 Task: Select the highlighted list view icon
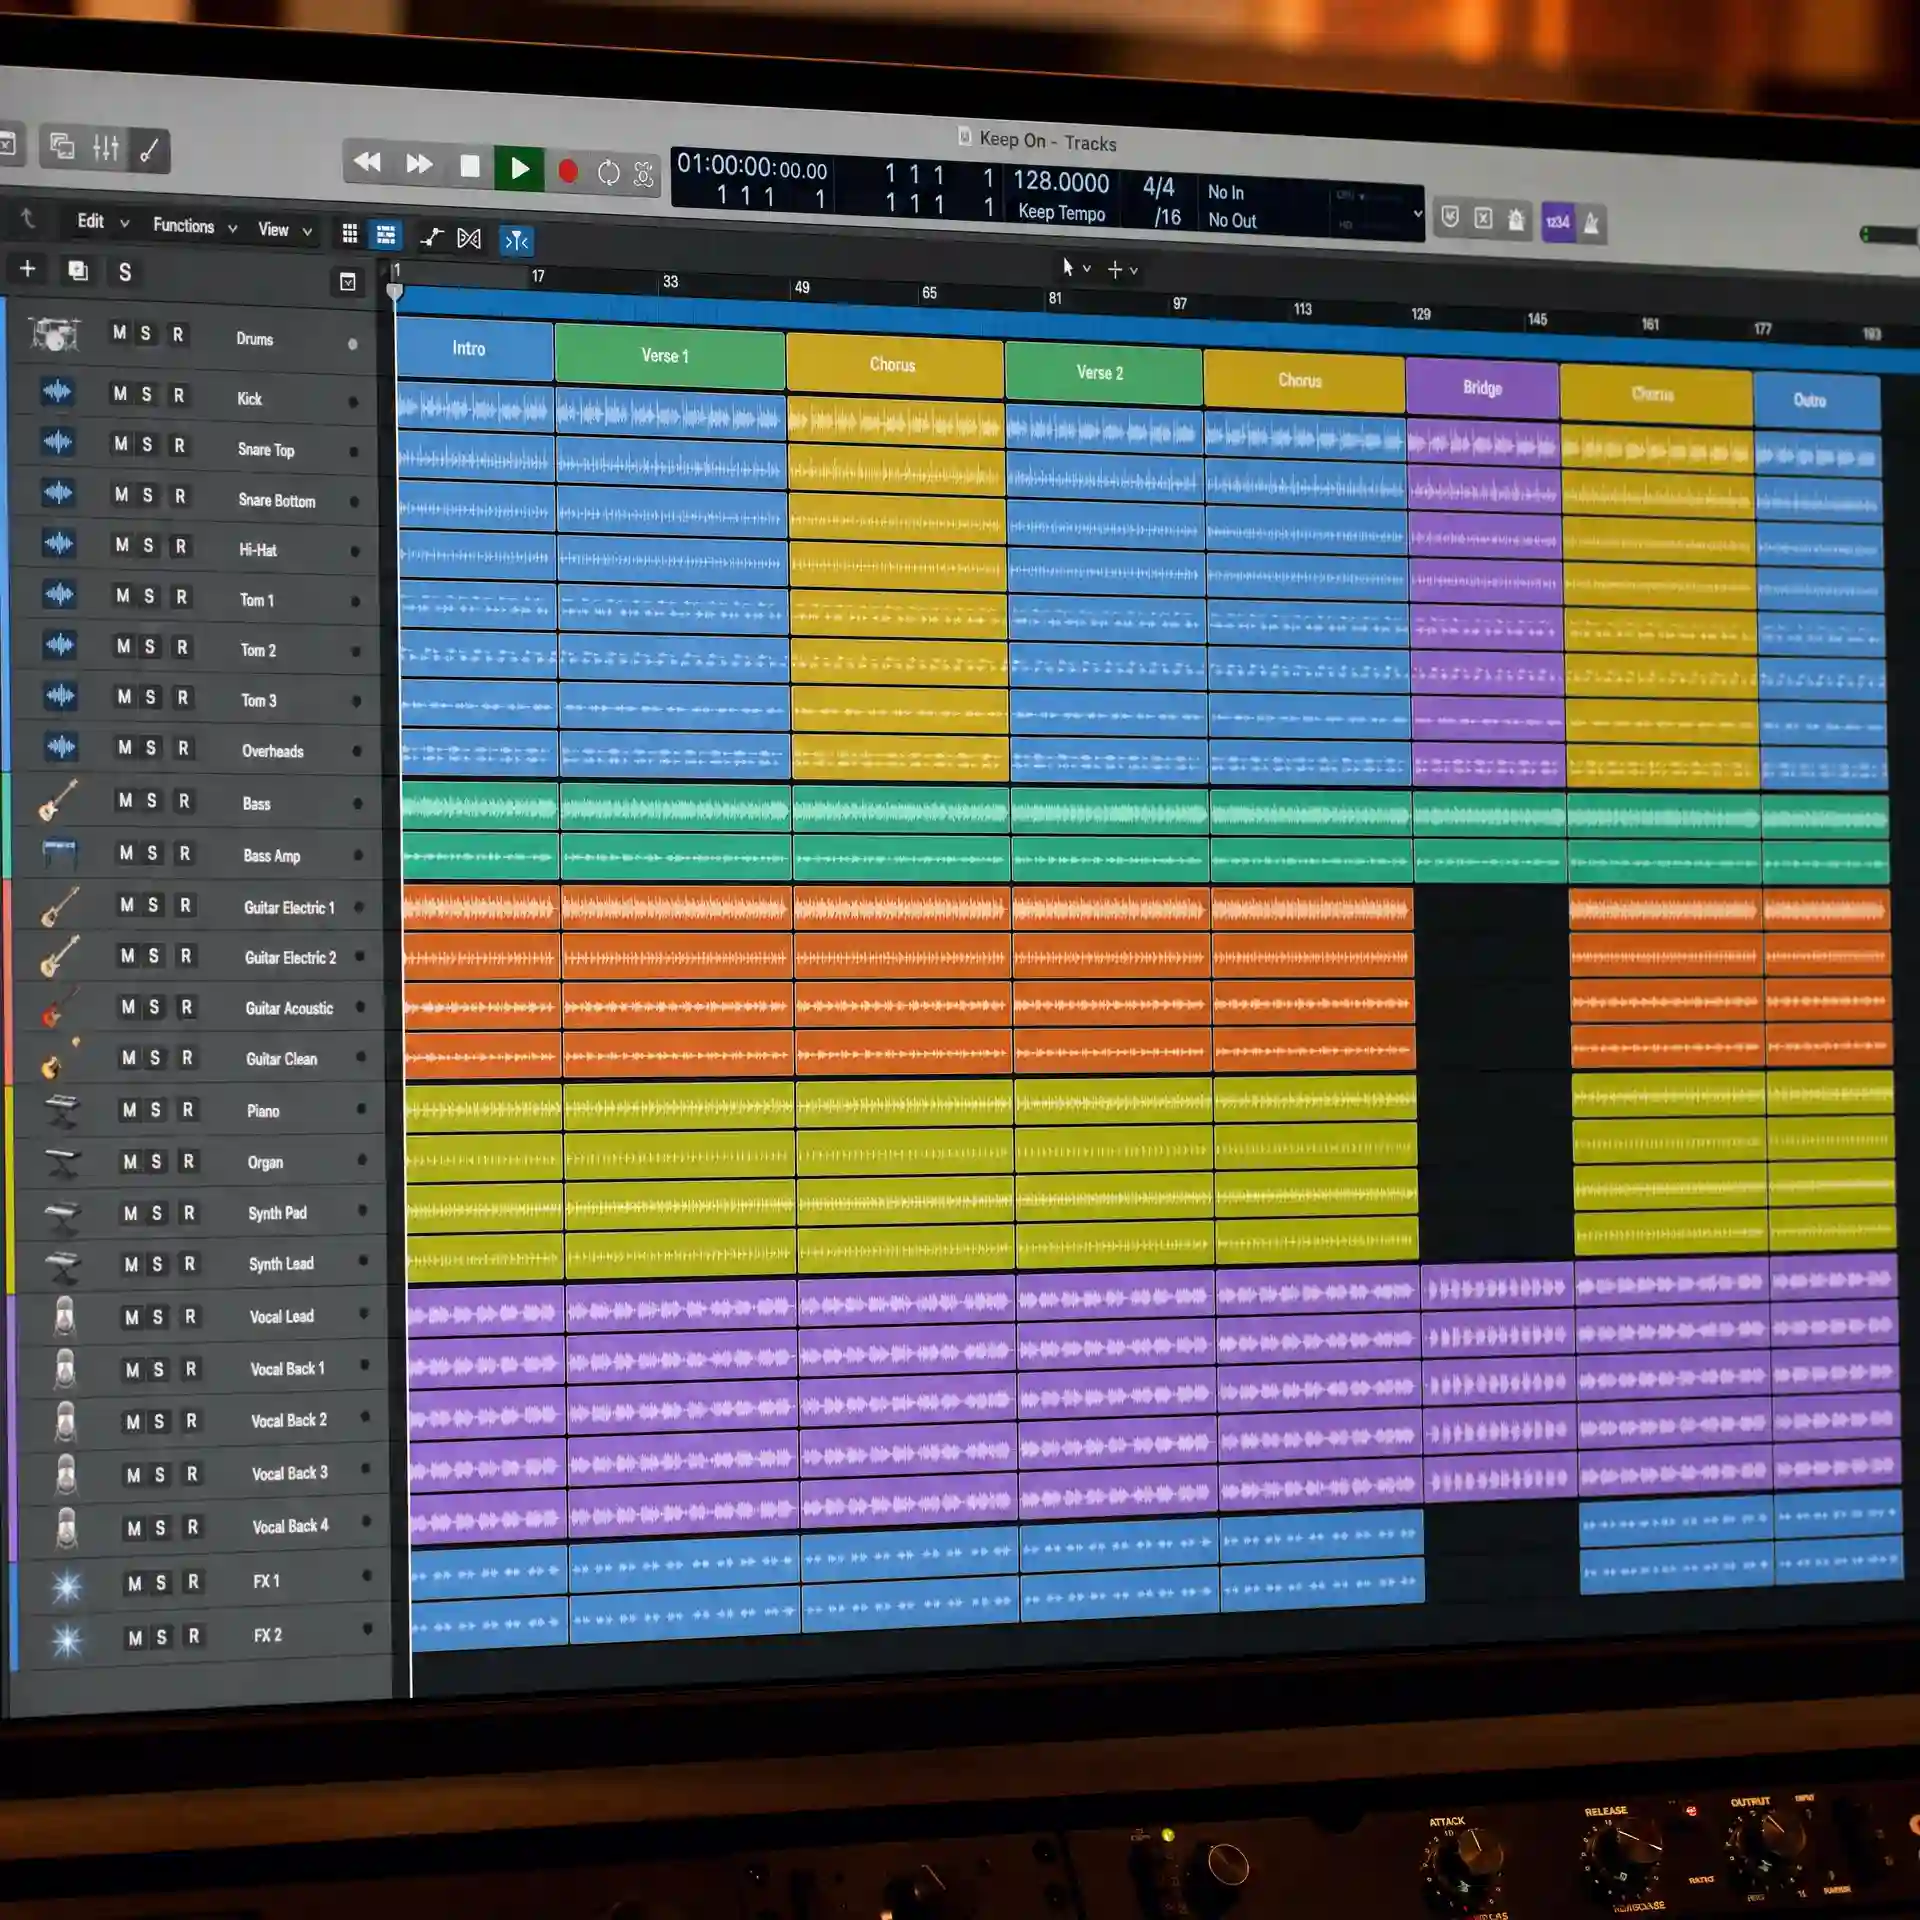386,235
